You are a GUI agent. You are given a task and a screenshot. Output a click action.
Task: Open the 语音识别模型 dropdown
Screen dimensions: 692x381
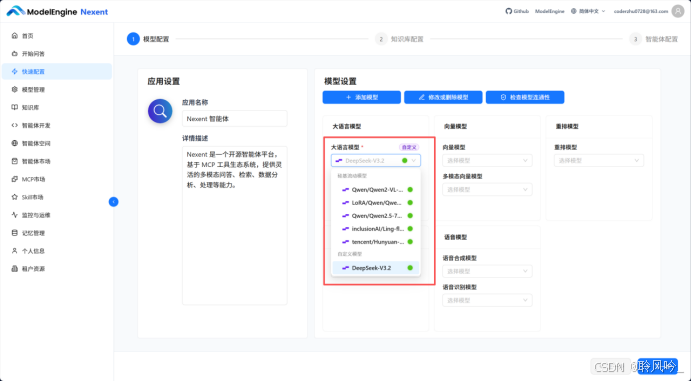487,300
